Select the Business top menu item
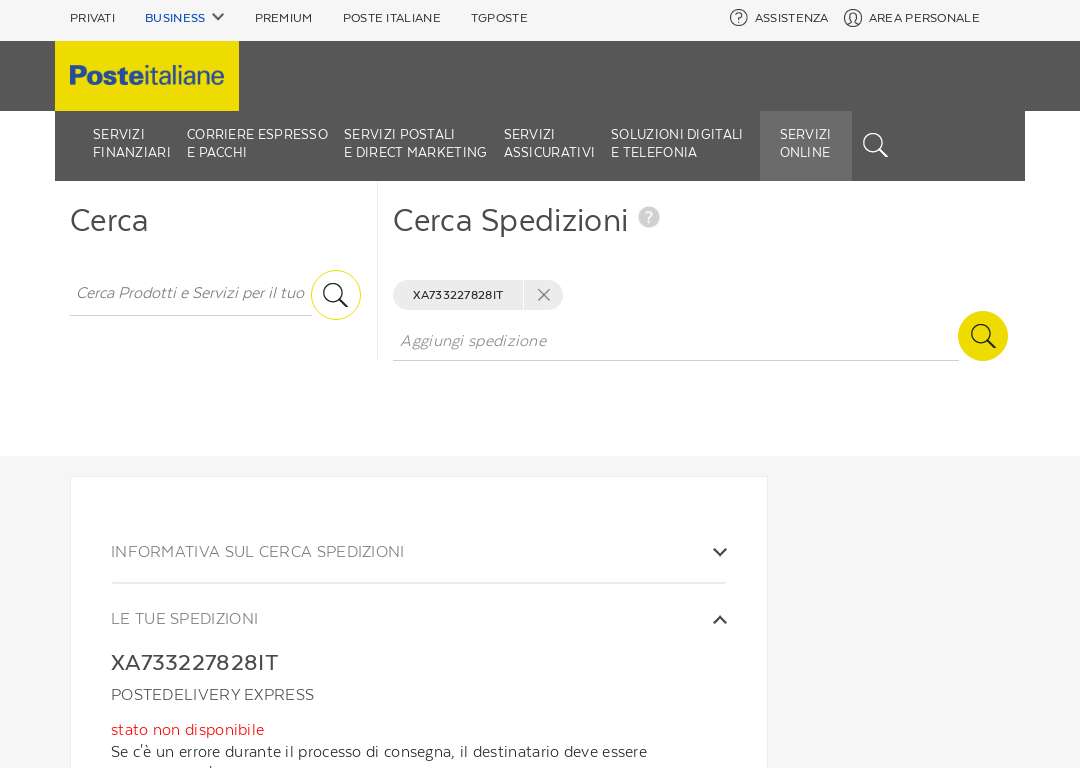This screenshot has height=768, width=1080. tap(175, 18)
